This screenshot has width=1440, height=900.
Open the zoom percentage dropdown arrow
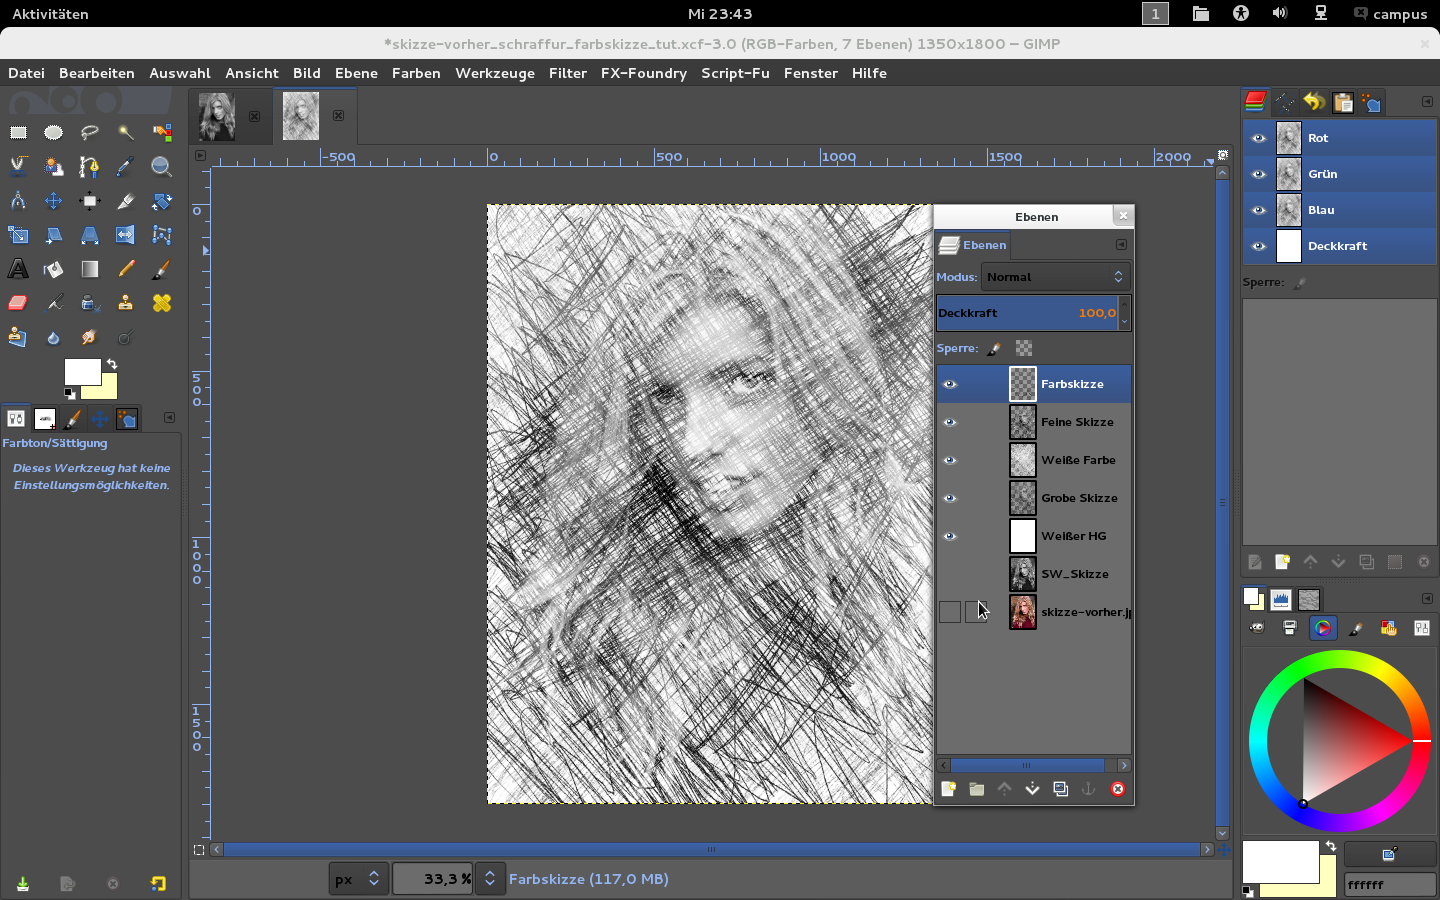tap(490, 879)
